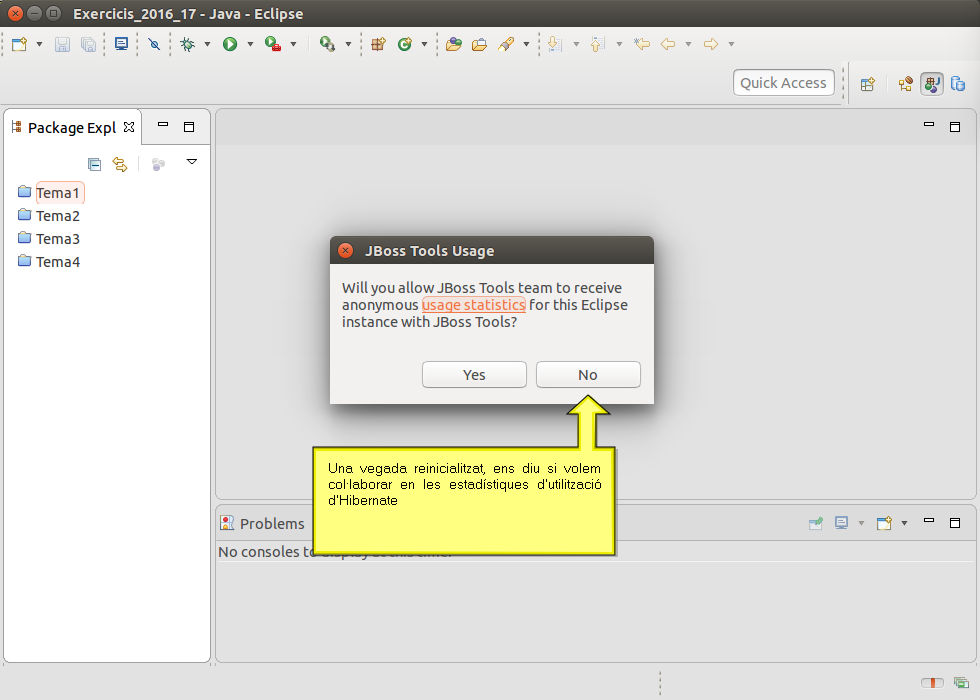
Task: Click the New Java Class icon
Action: [405, 44]
